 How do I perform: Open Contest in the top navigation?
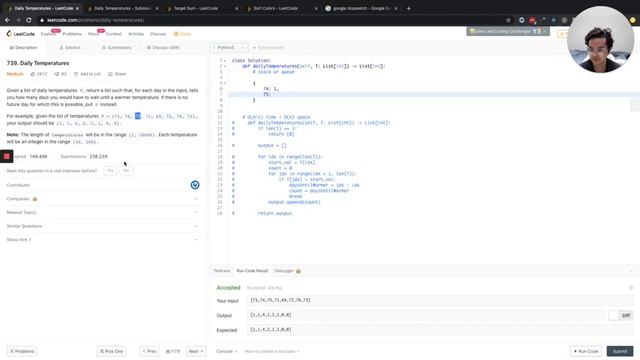tap(114, 34)
